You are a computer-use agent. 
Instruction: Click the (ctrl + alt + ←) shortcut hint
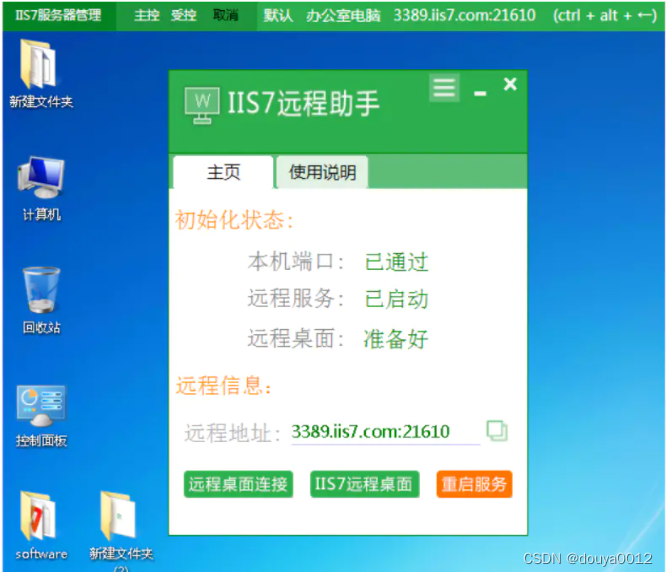(x=605, y=15)
